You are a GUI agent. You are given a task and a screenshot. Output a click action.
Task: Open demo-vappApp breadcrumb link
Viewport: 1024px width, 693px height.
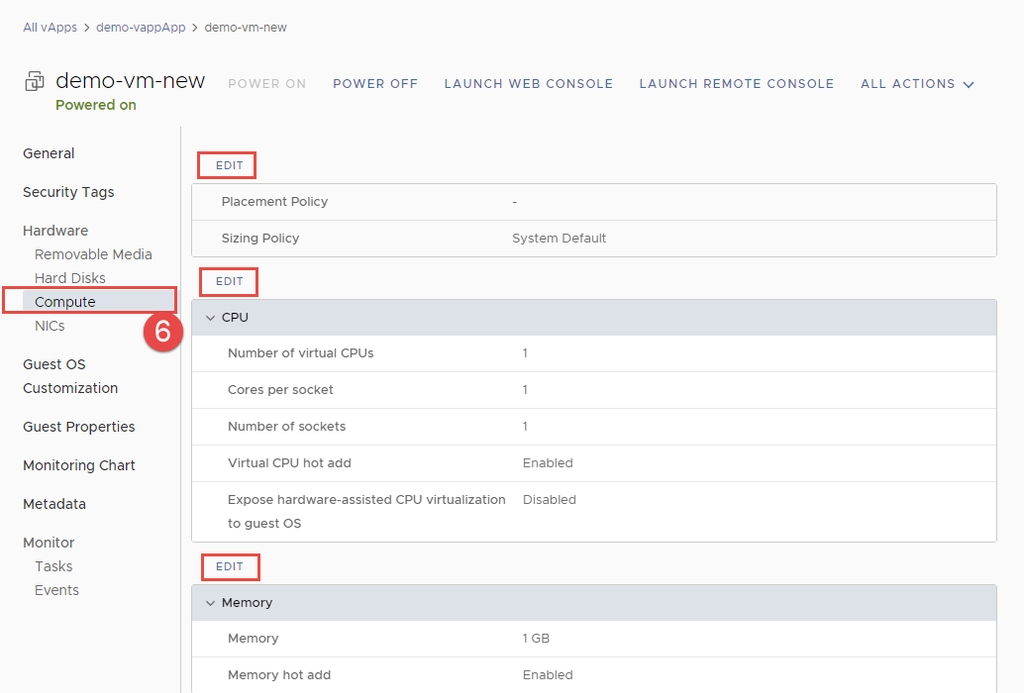141,27
